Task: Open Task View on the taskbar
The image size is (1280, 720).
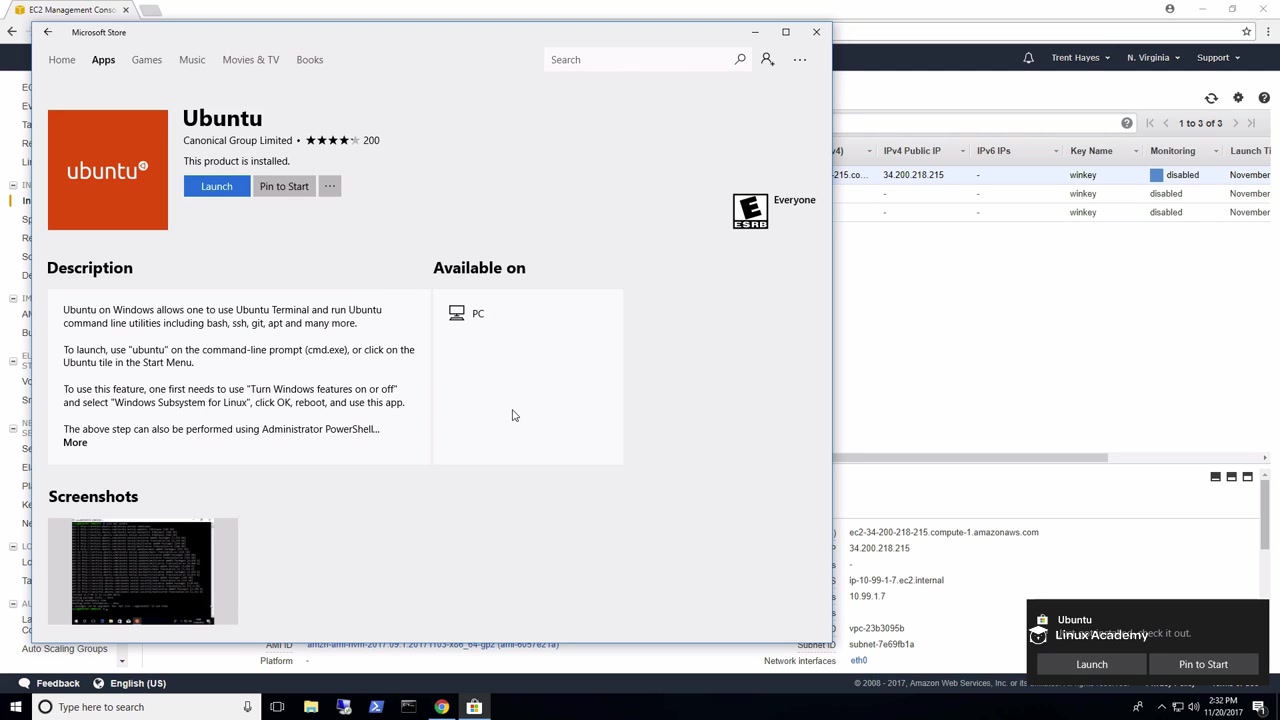Action: click(277, 707)
